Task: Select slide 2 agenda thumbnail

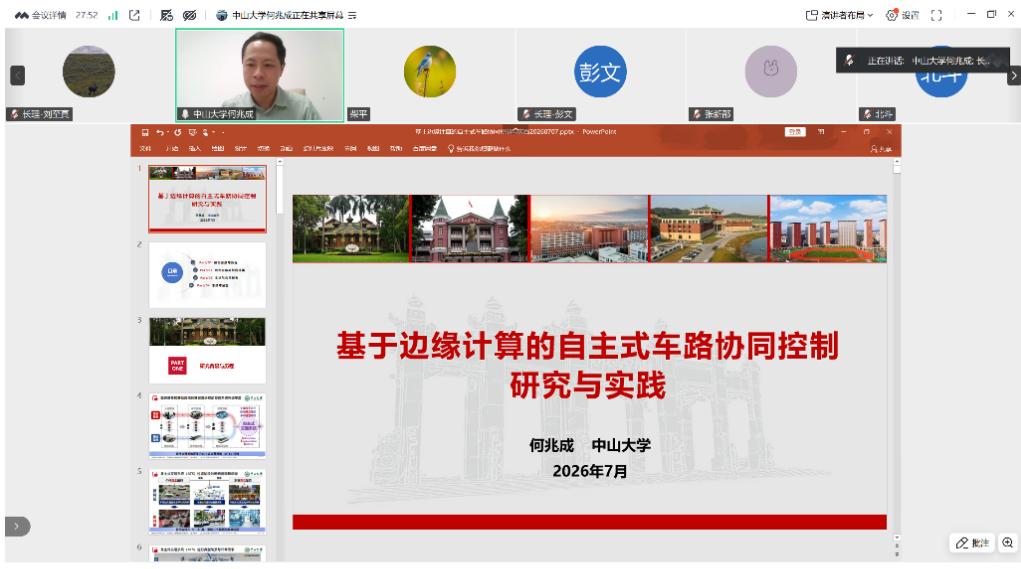Action: 207,275
